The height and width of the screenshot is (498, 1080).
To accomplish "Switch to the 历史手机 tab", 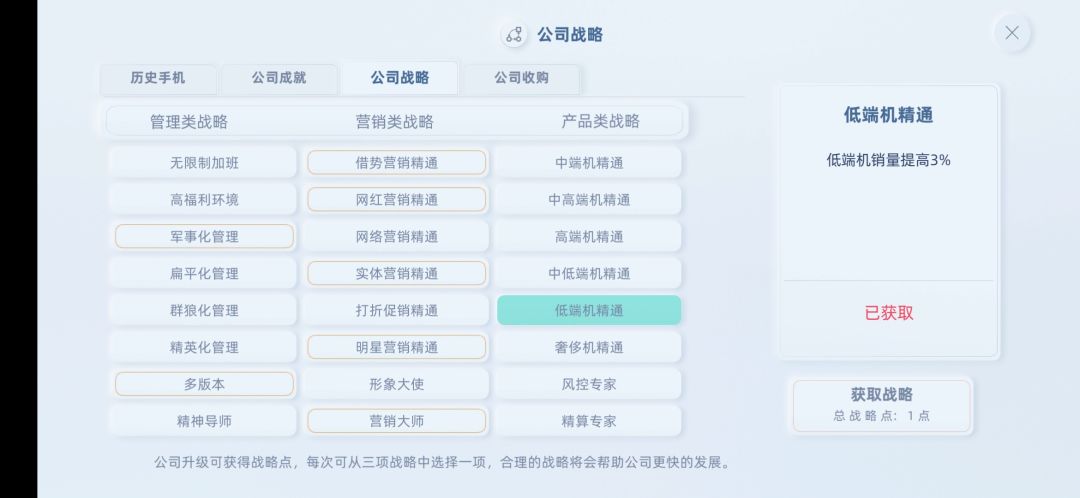I will [158, 78].
